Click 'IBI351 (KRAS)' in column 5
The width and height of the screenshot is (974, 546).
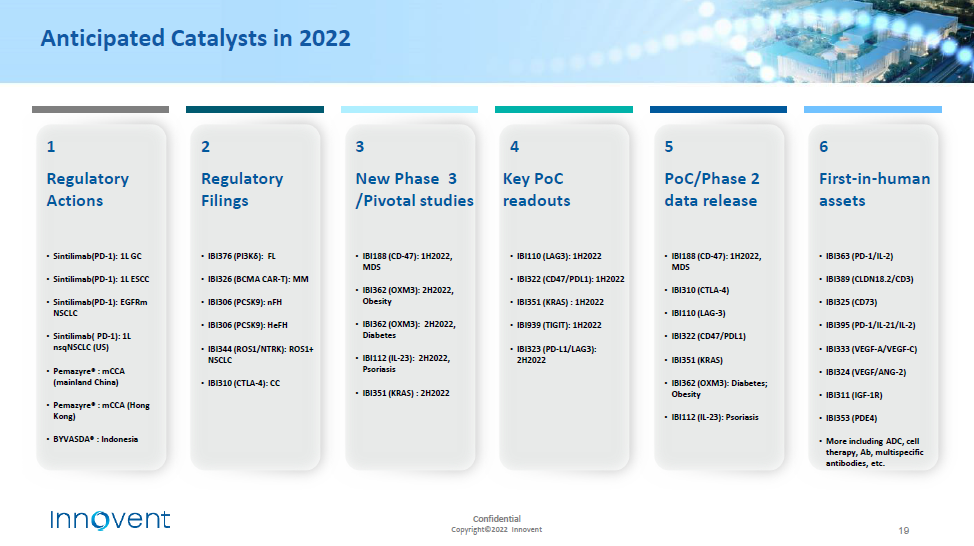pos(697,360)
